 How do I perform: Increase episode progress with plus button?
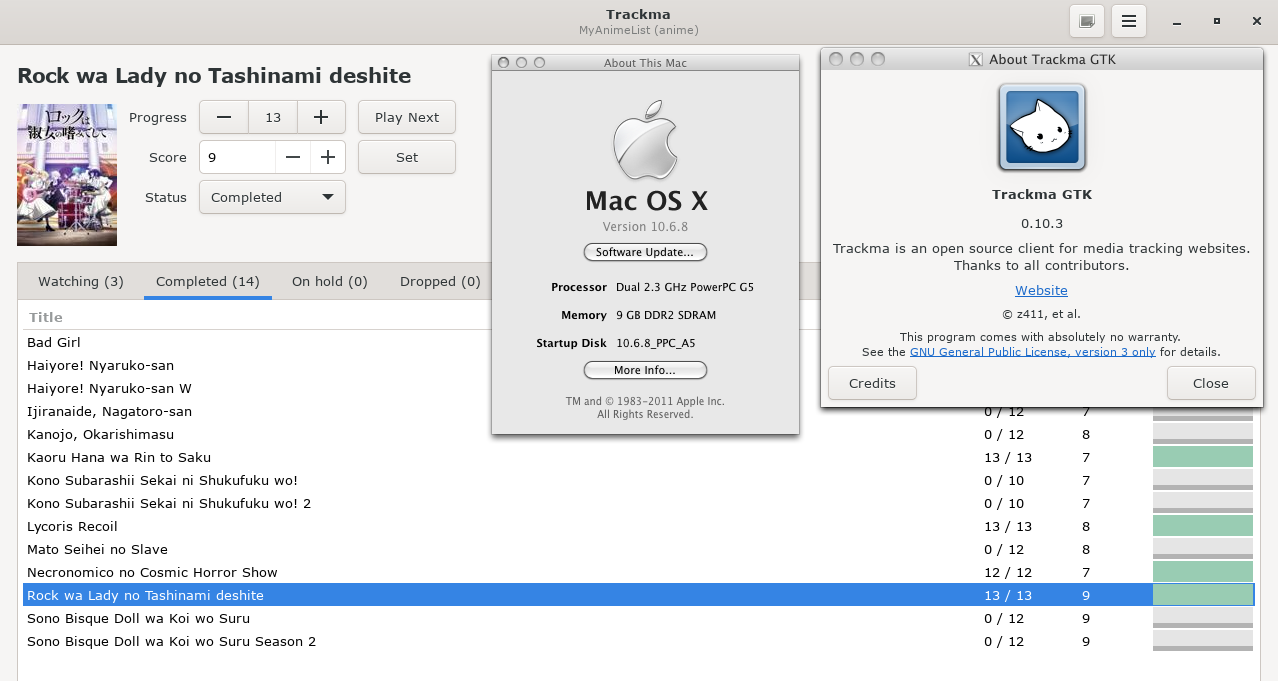point(321,117)
